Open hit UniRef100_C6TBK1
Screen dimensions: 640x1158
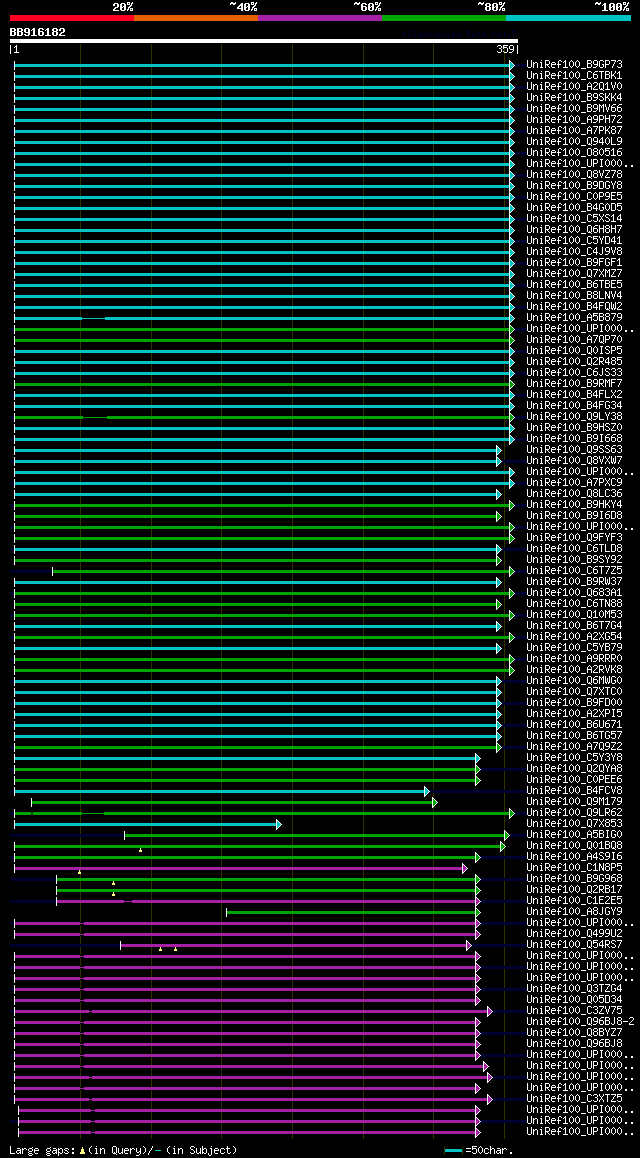574,75
